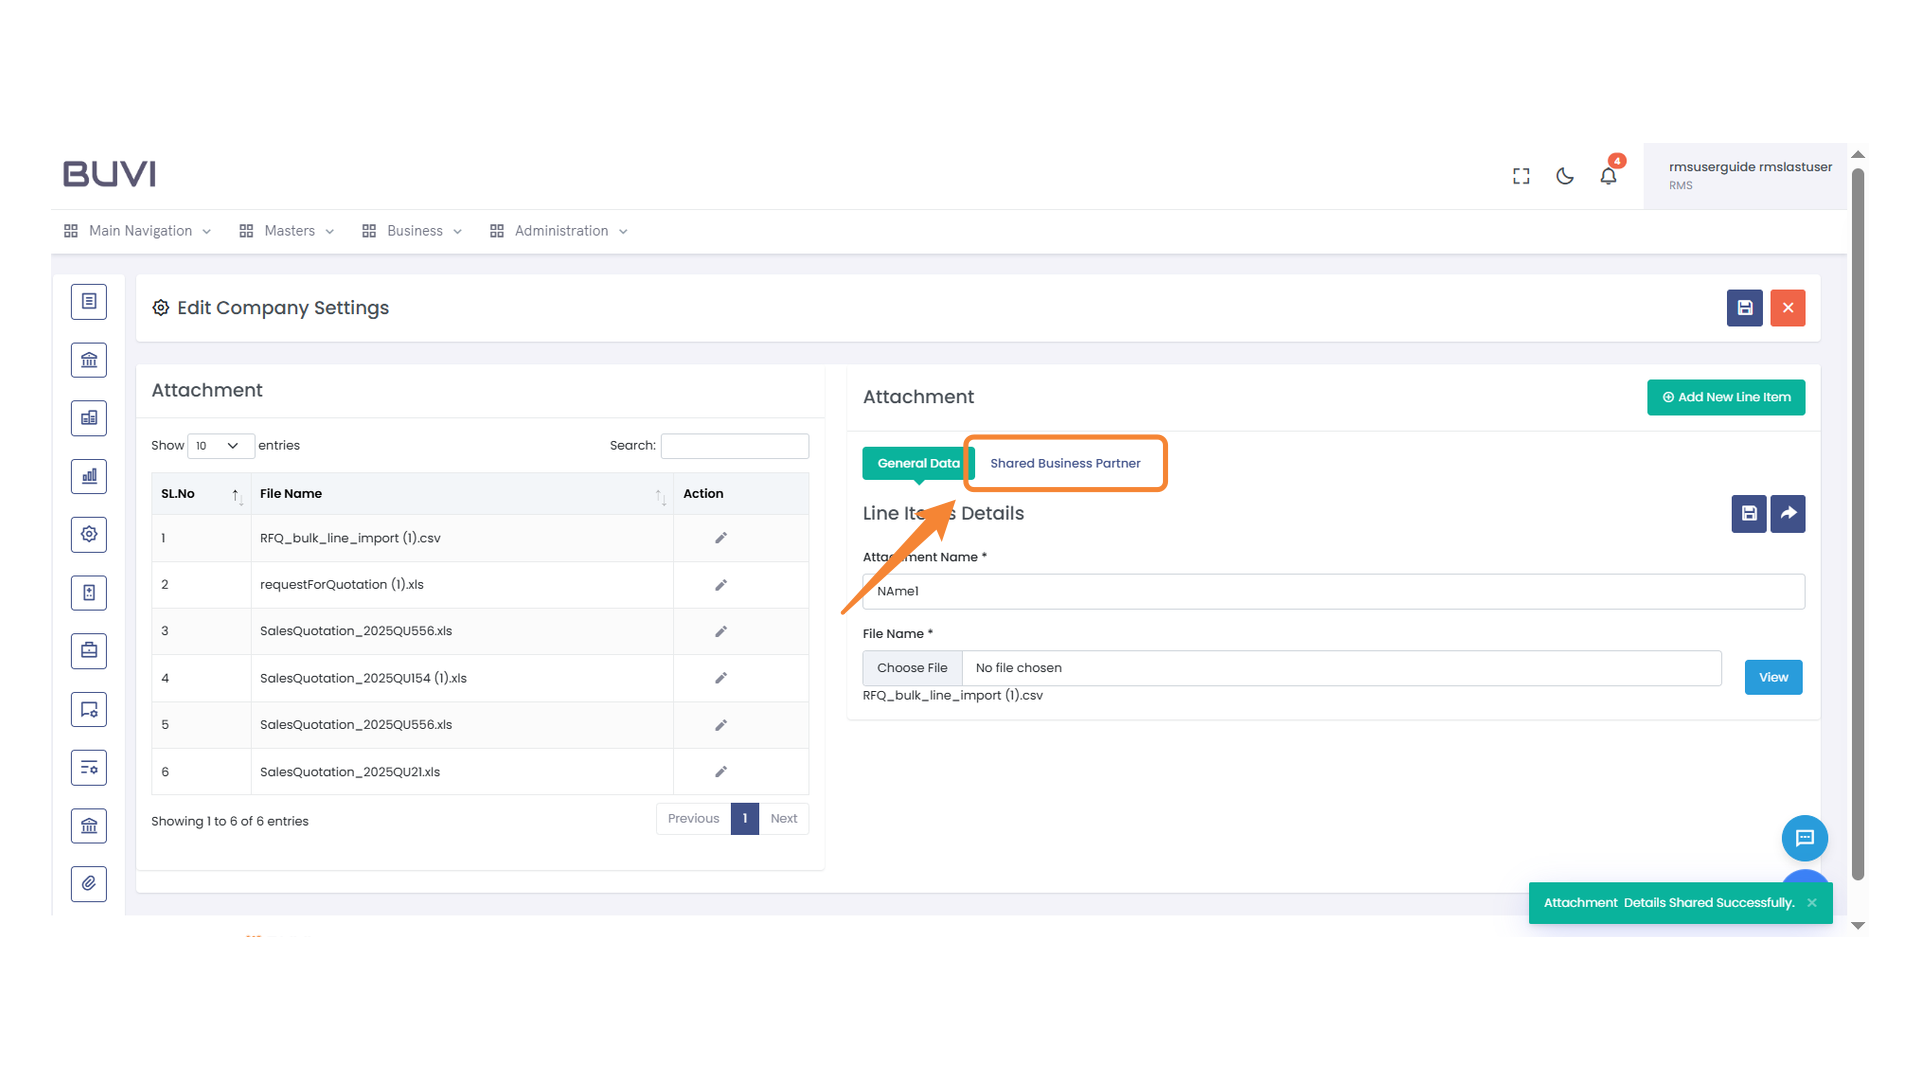Expand the Administration menu

(559, 230)
